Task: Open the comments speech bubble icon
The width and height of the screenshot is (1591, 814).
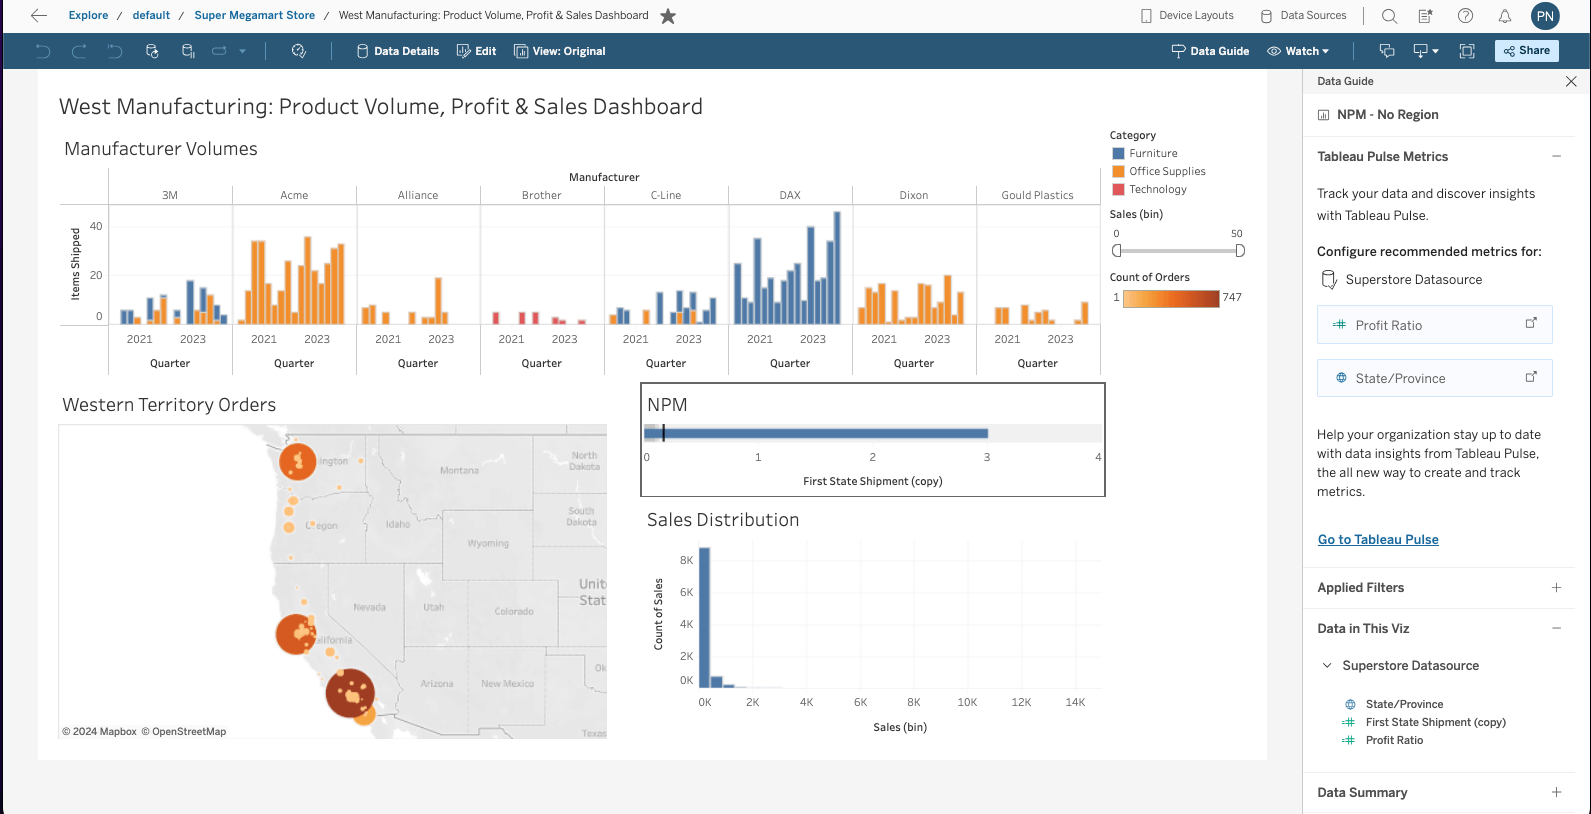Action: (x=1386, y=51)
